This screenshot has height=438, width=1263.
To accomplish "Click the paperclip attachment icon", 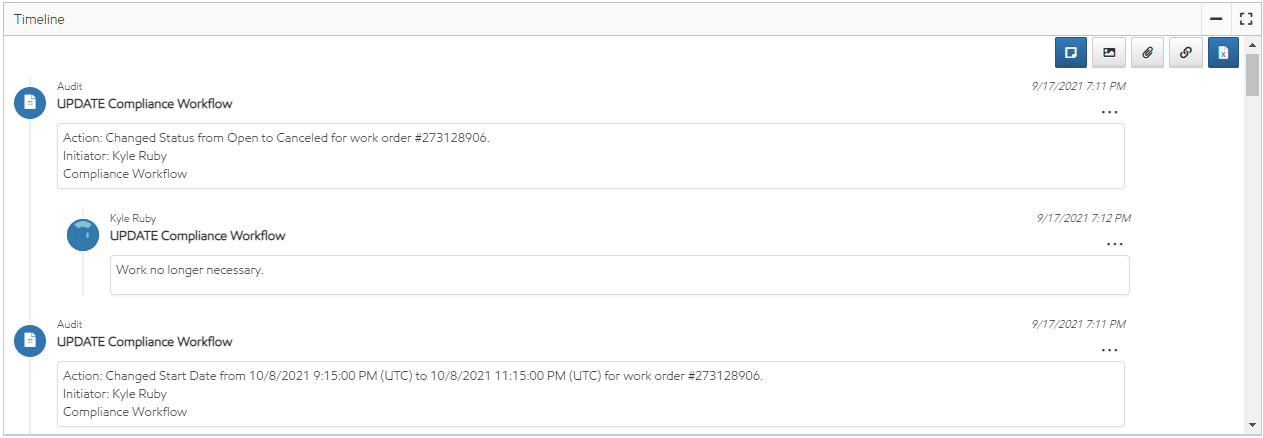I will click(x=1146, y=52).
